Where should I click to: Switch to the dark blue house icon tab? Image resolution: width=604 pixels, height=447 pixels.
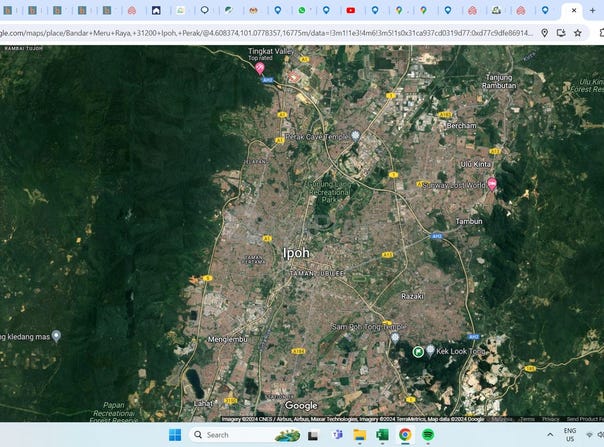coord(156,10)
